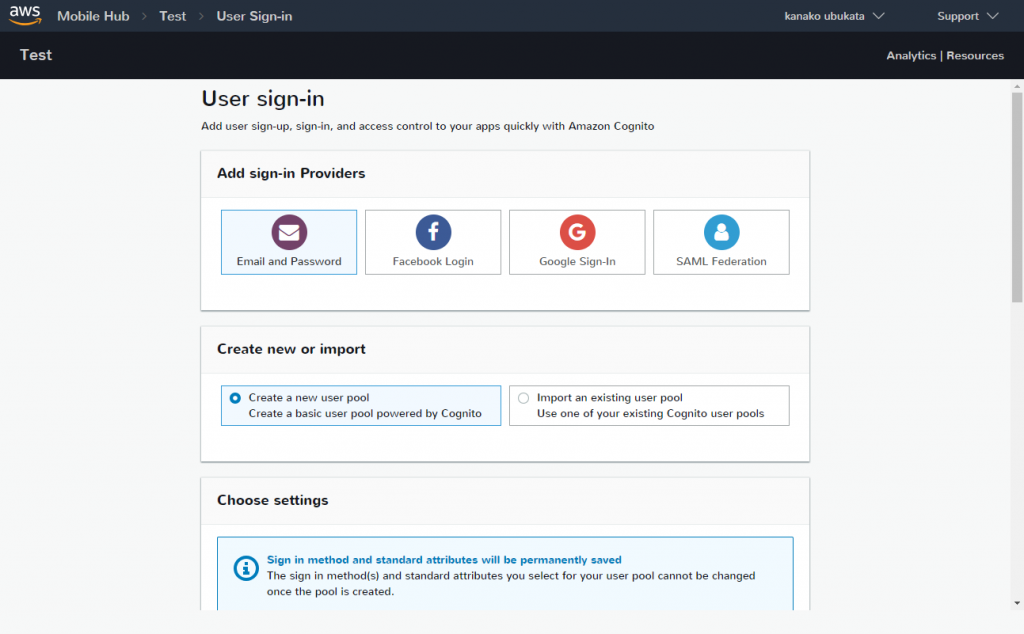Click the scrollbar down arrow
Image resolution: width=1024 pixels, height=634 pixels.
(x=1017, y=603)
